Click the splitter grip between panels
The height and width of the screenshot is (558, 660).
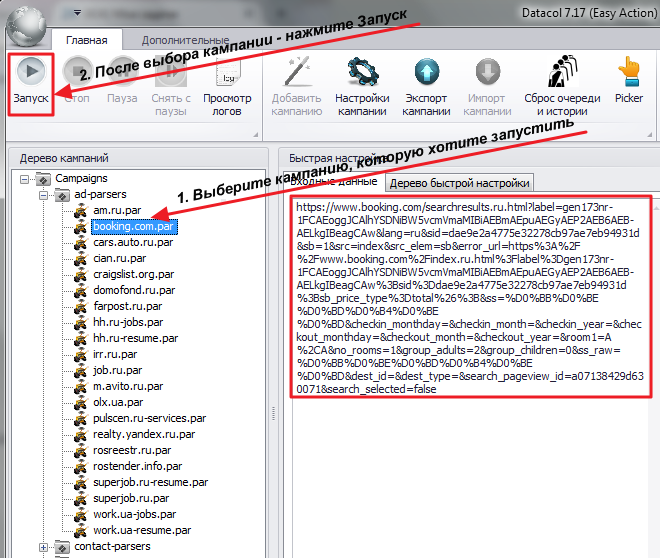[274, 414]
